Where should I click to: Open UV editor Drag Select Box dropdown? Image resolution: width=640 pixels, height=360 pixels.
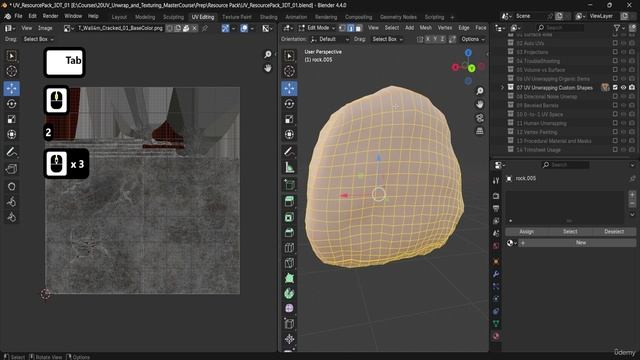point(38,39)
